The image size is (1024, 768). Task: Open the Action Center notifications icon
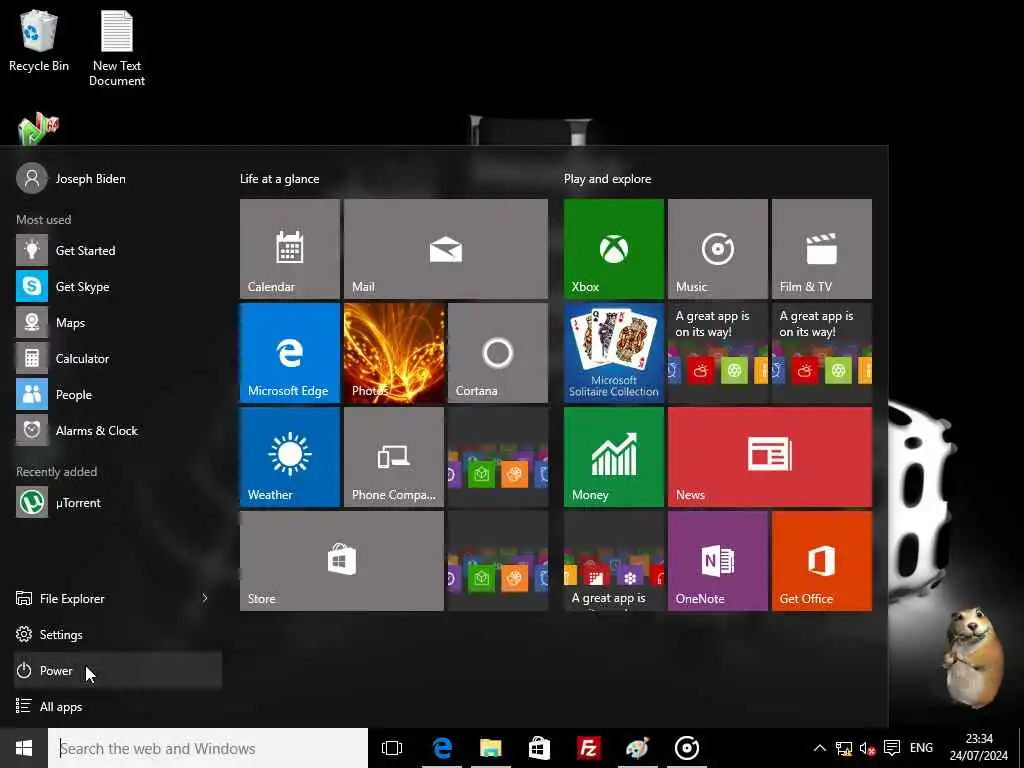[891, 748]
